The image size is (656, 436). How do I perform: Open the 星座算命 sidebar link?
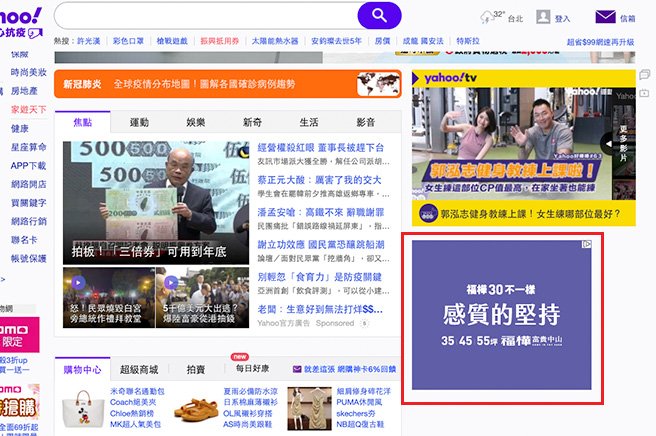[x=28, y=147]
